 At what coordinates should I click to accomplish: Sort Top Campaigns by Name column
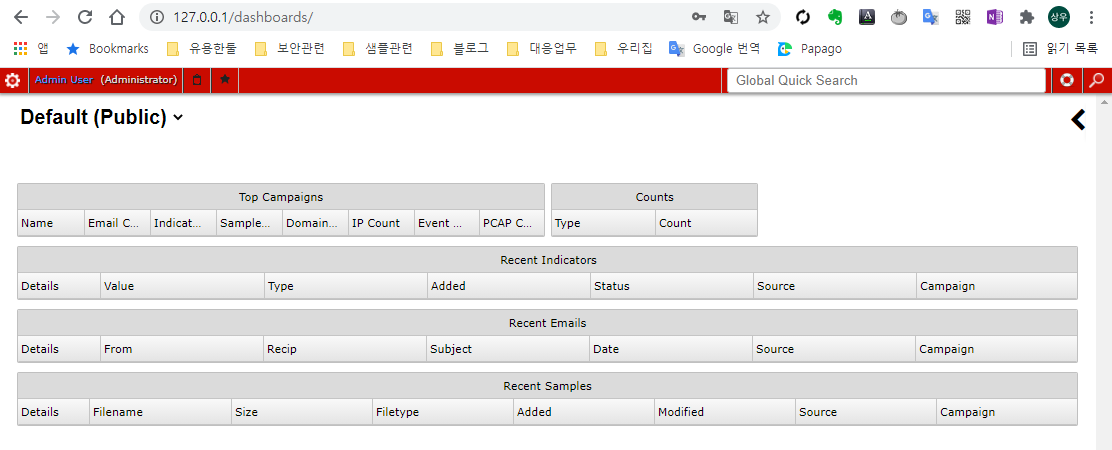(51, 223)
